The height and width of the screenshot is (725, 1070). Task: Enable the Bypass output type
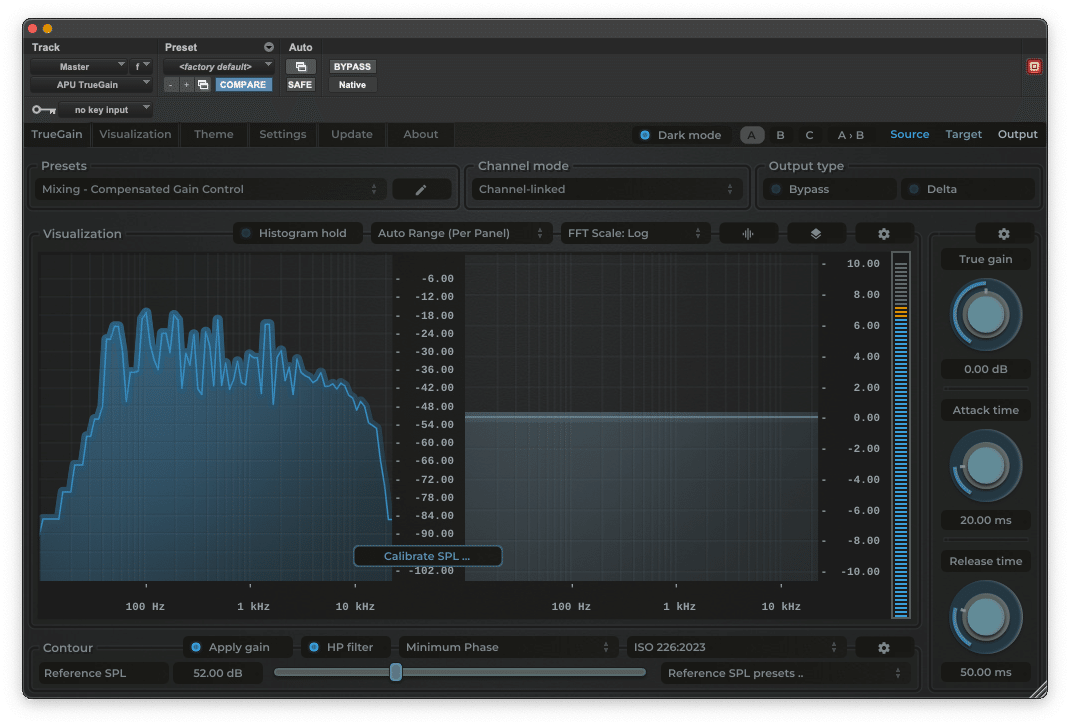tap(828, 188)
